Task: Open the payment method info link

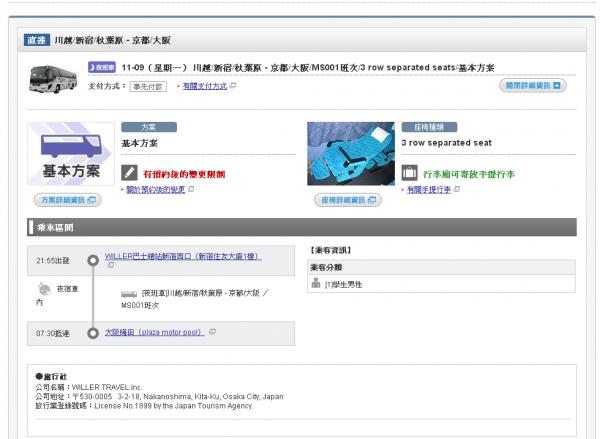Action: [x=205, y=86]
